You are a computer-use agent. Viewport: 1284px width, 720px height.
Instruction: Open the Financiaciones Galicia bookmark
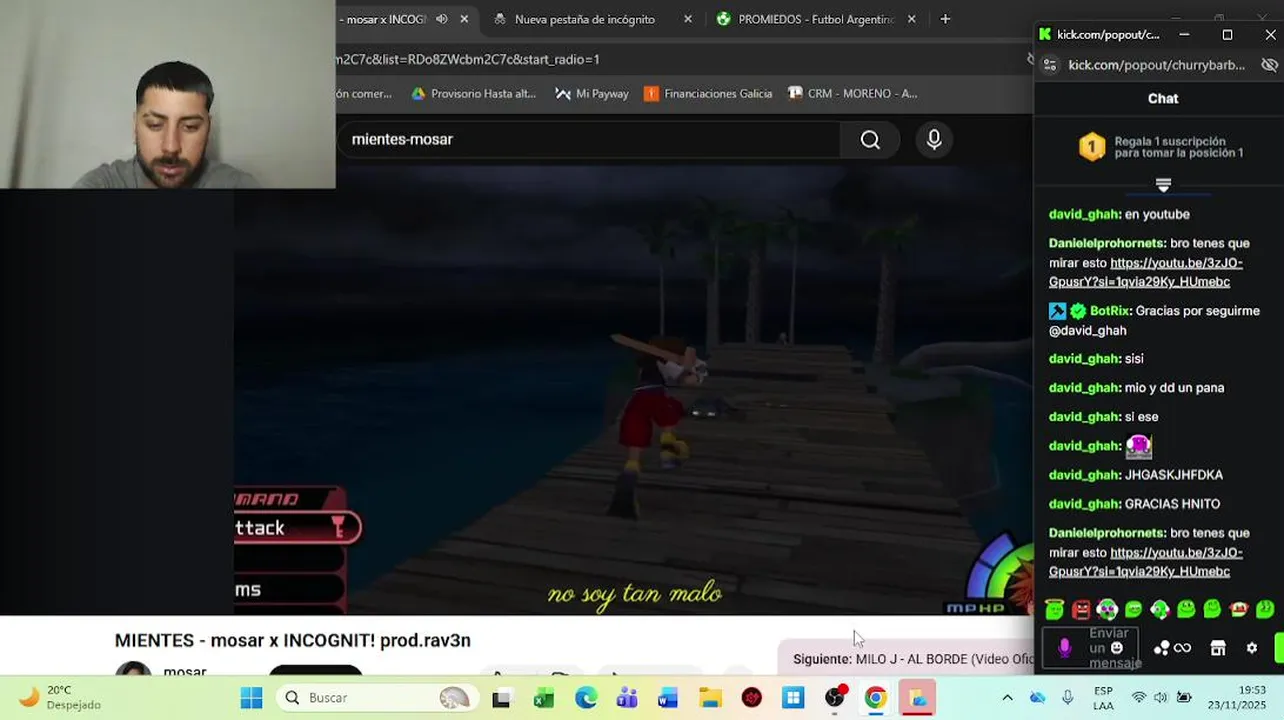pos(708,93)
